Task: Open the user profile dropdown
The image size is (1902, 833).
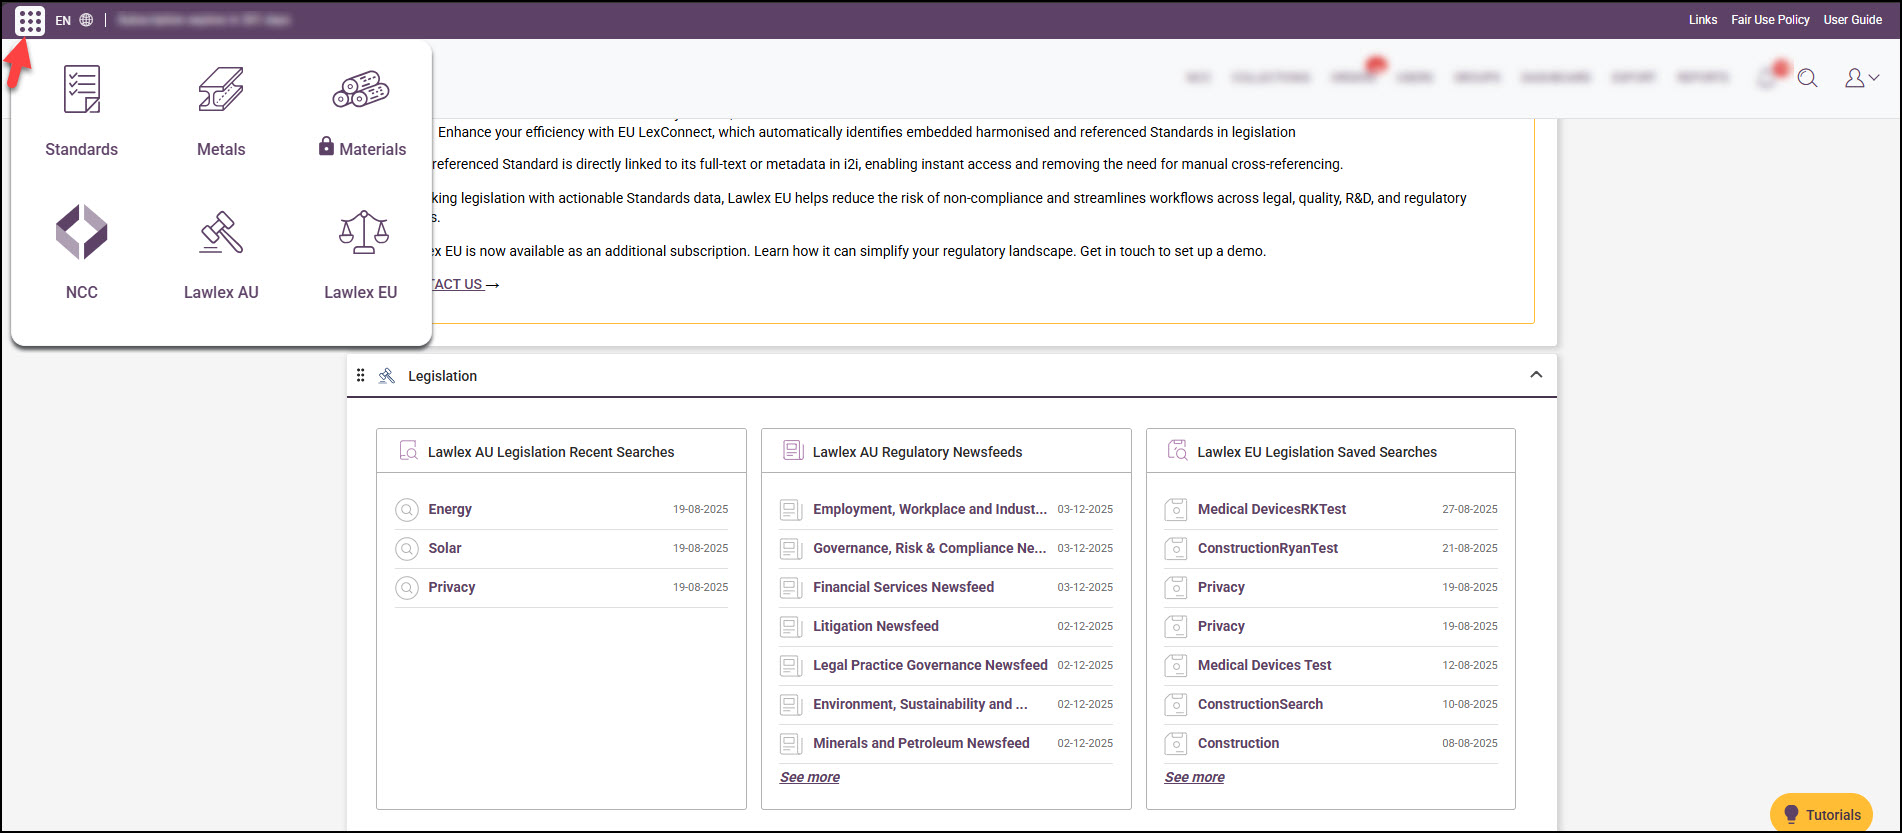Action: click(1860, 78)
